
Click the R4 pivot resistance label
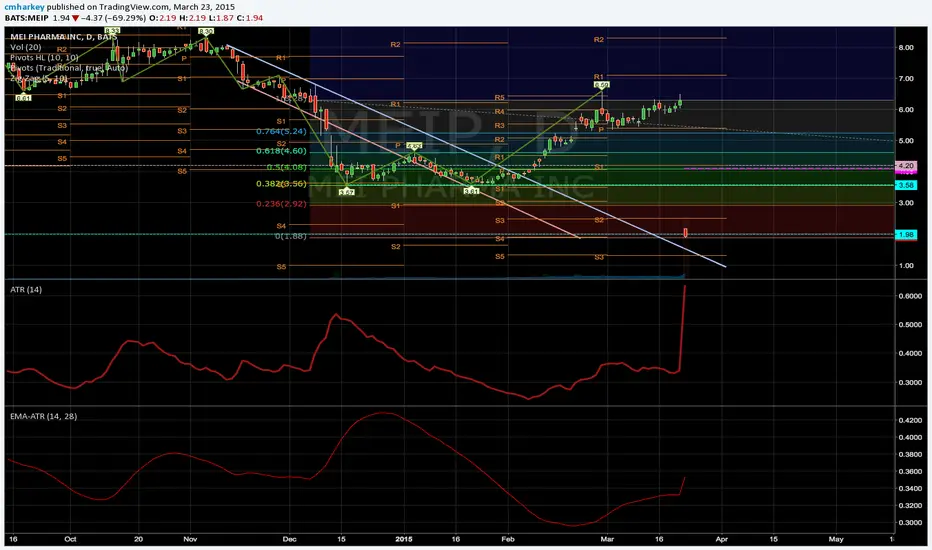pyautogui.click(x=499, y=112)
